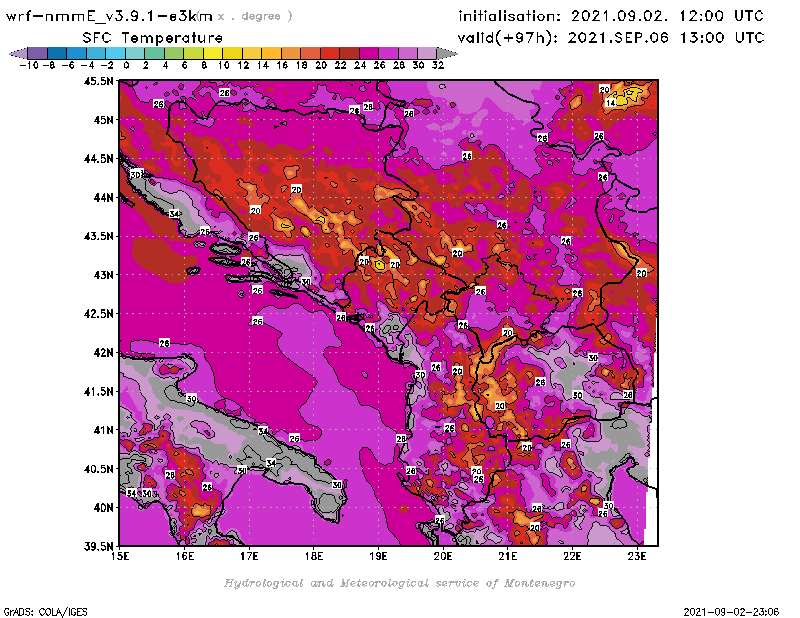
Task: Click the model title 'wrf-nmmE_v3.9.1-e3km'
Action: (x=109, y=16)
